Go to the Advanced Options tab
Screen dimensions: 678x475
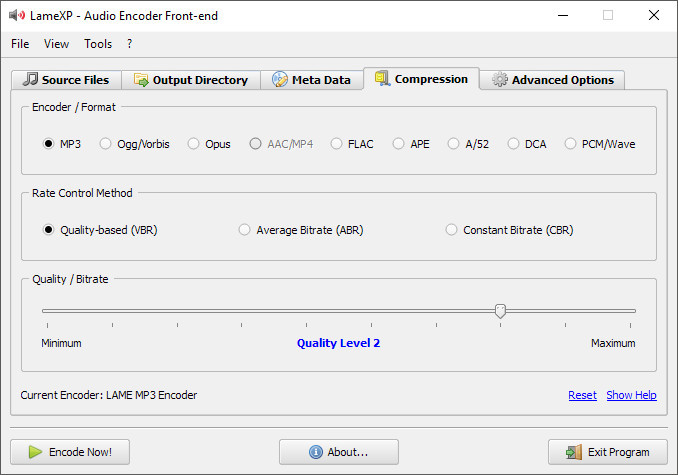553,80
